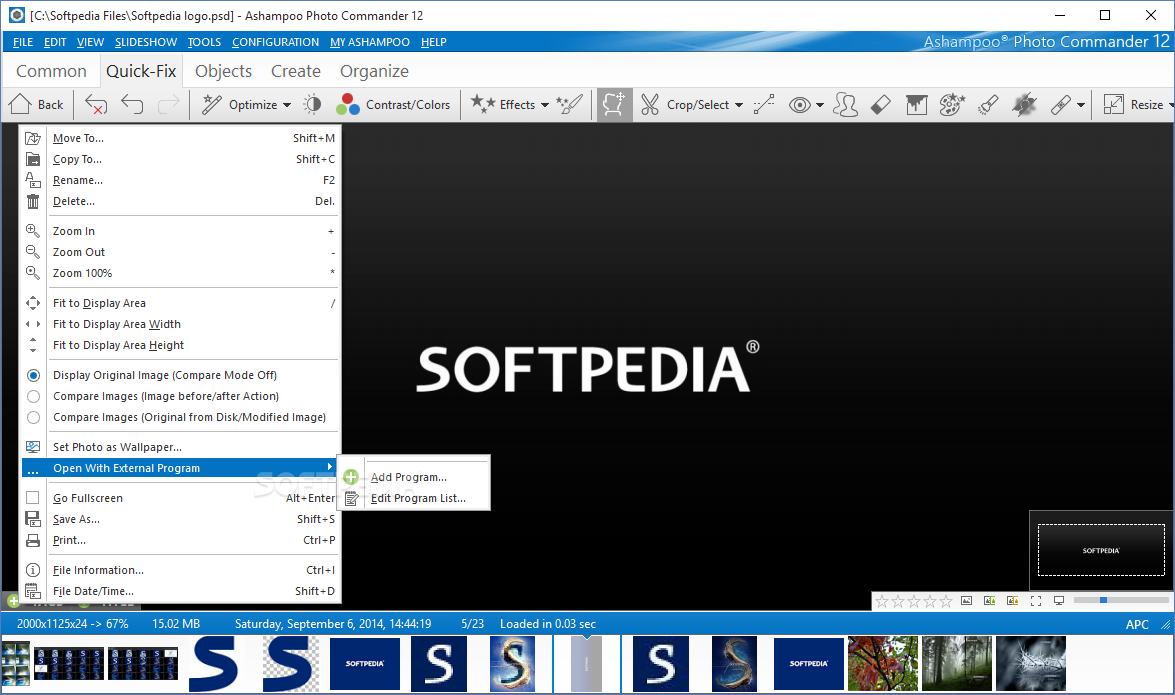Click the Crop/Select scissors icon
The width and height of the screenshot is (1175, 695).
(x=650, y=105)
